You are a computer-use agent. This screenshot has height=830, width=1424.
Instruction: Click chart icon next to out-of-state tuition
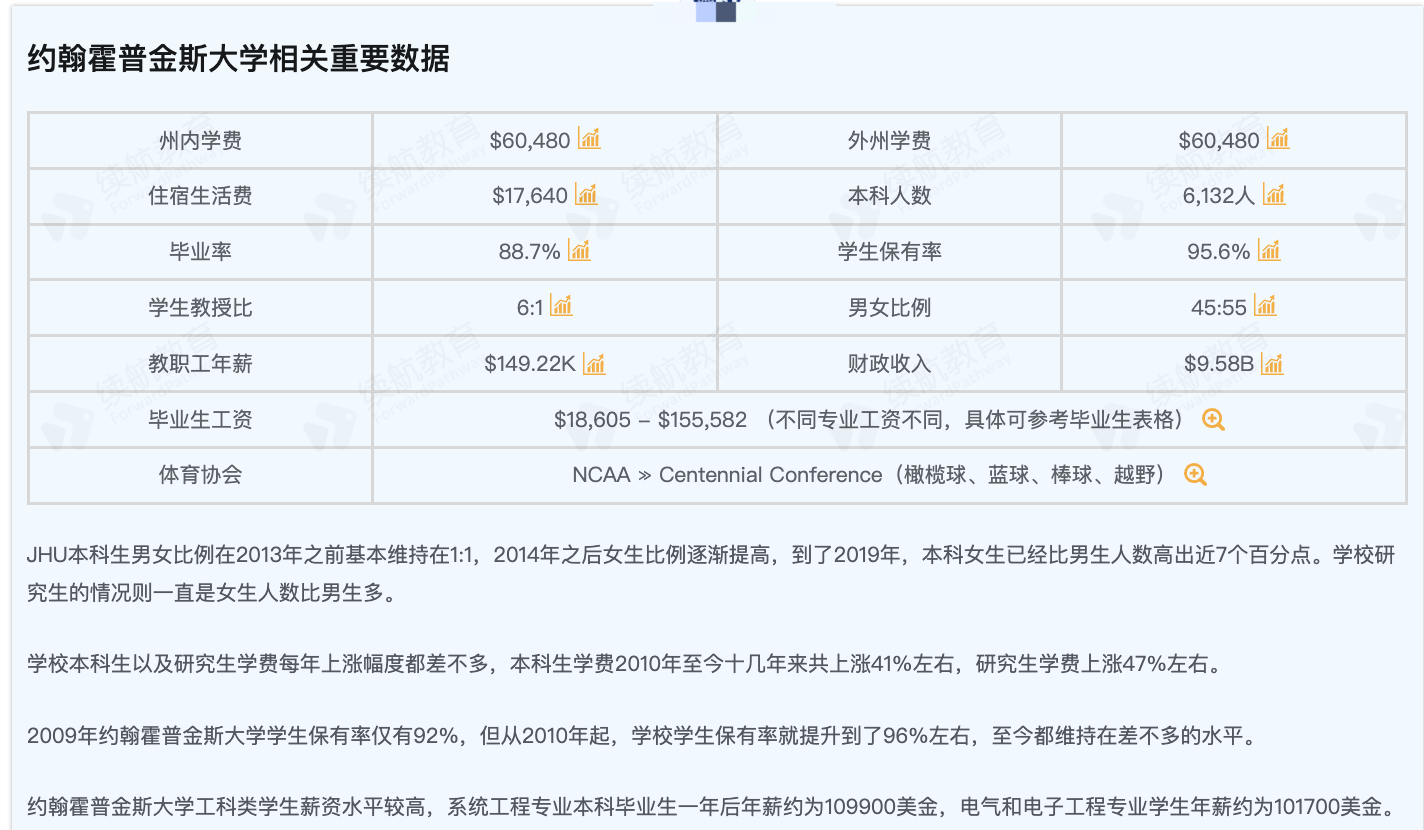[1278, 139]
